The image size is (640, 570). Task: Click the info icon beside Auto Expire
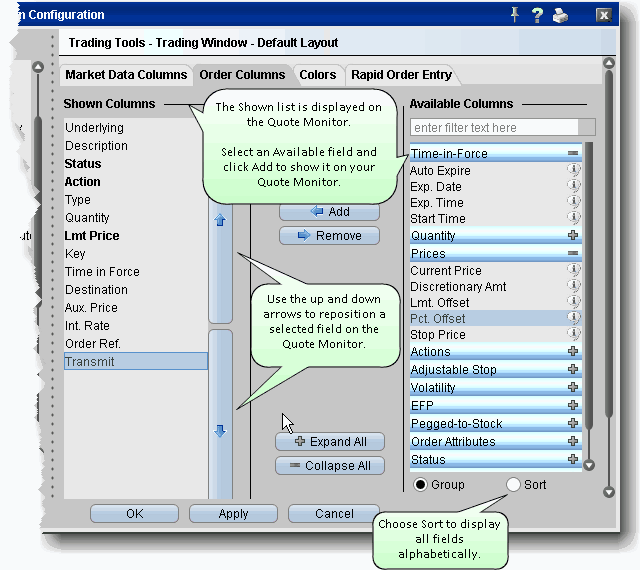coord(574,170)
